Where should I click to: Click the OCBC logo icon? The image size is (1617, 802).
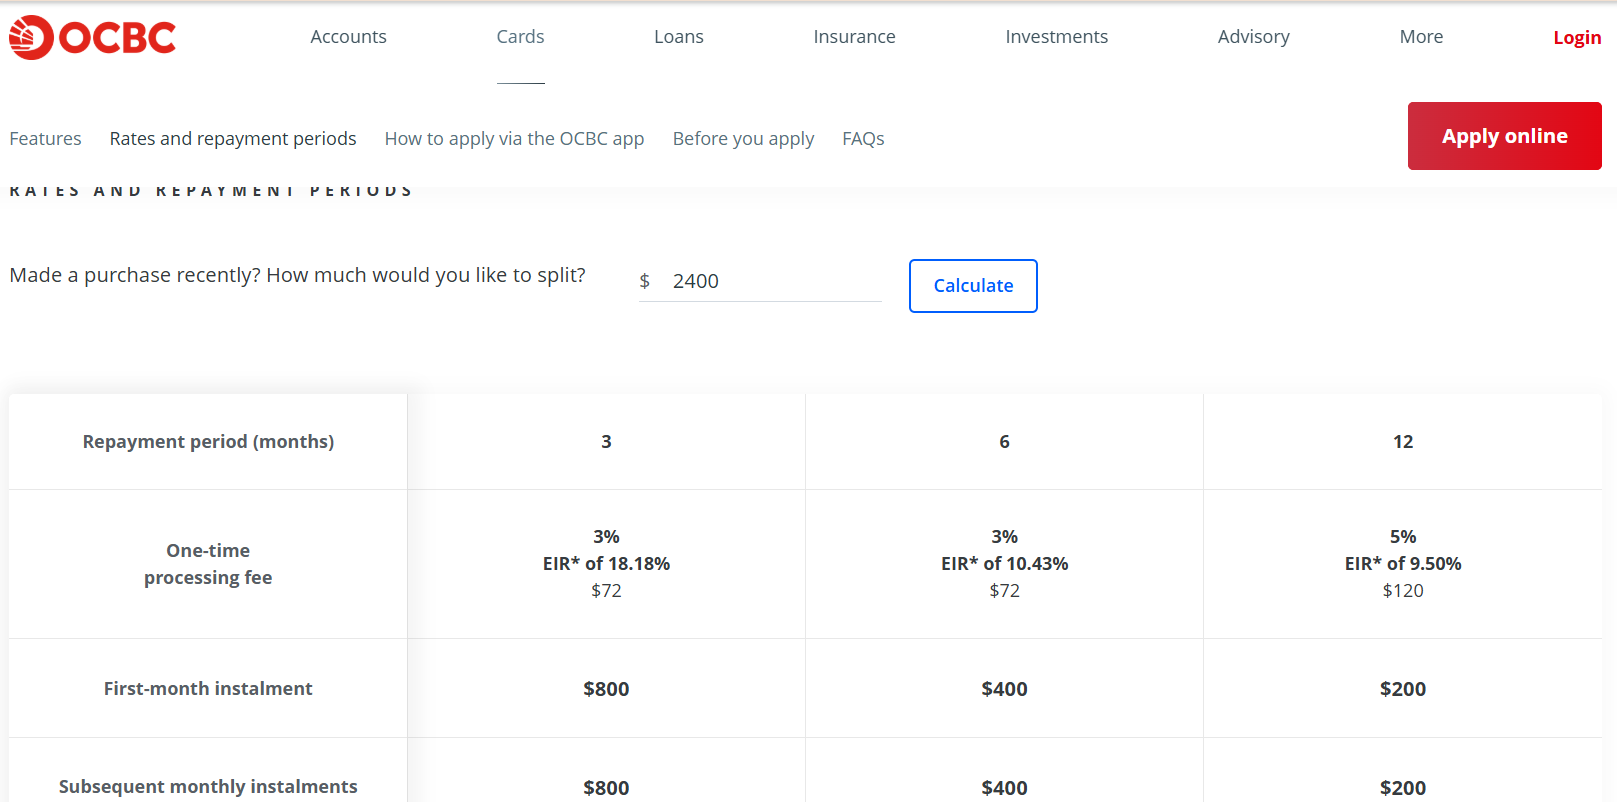(x=31, y=38)
